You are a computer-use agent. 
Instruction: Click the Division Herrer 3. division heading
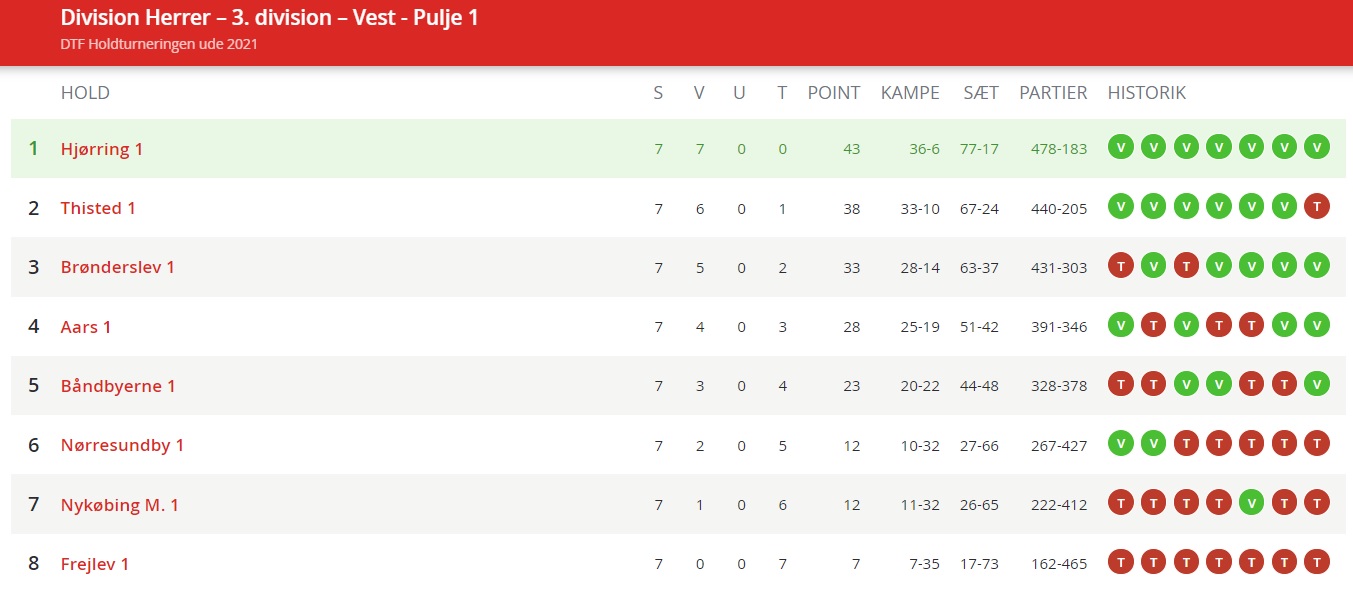[269, 18]
